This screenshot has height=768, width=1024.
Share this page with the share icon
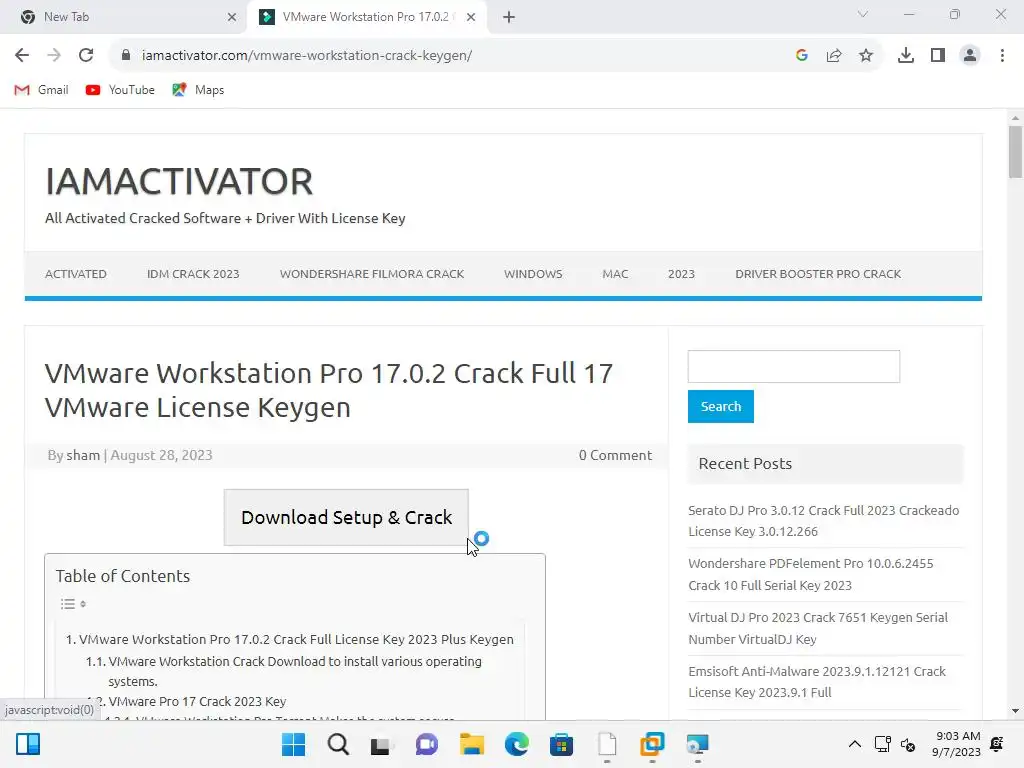834,56
